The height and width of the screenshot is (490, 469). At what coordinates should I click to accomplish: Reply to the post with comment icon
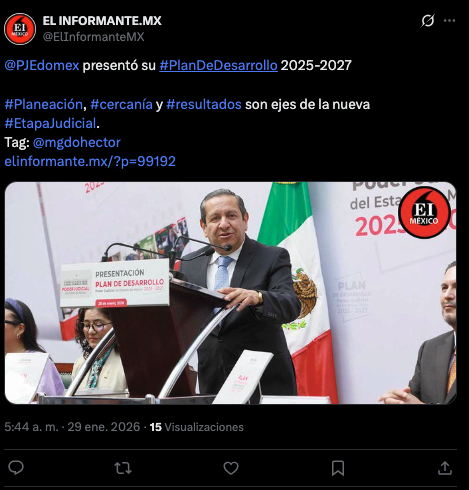tap(16, 468)
